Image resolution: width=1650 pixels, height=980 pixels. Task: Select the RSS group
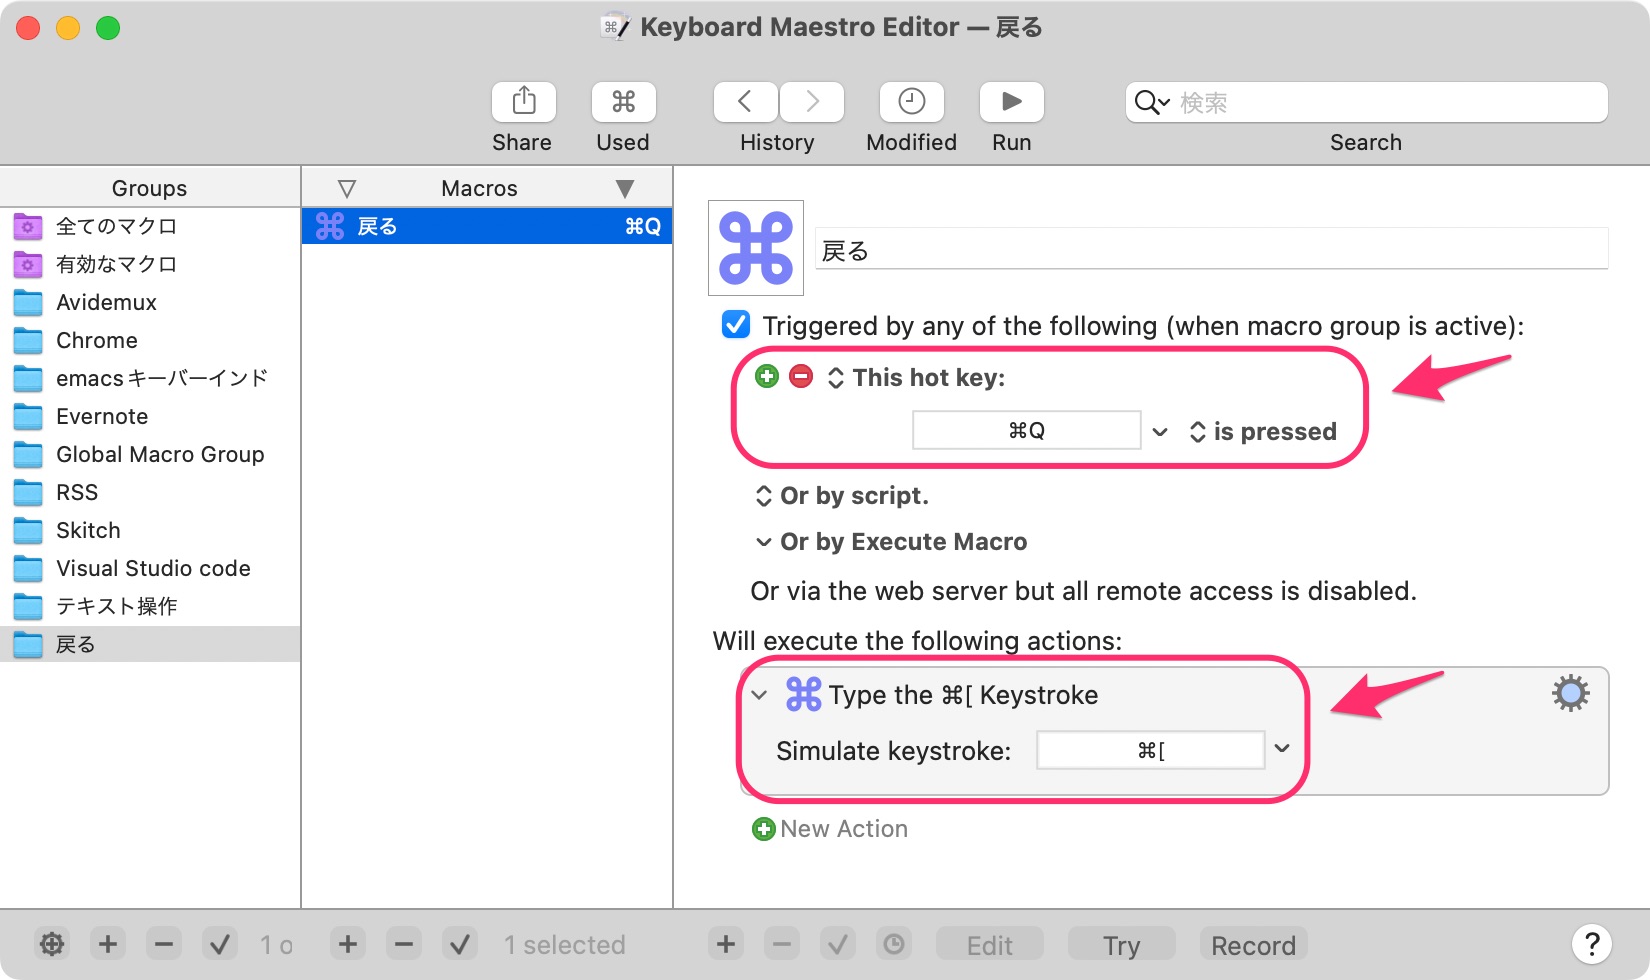pyautogui.click(x=150, y=492)
